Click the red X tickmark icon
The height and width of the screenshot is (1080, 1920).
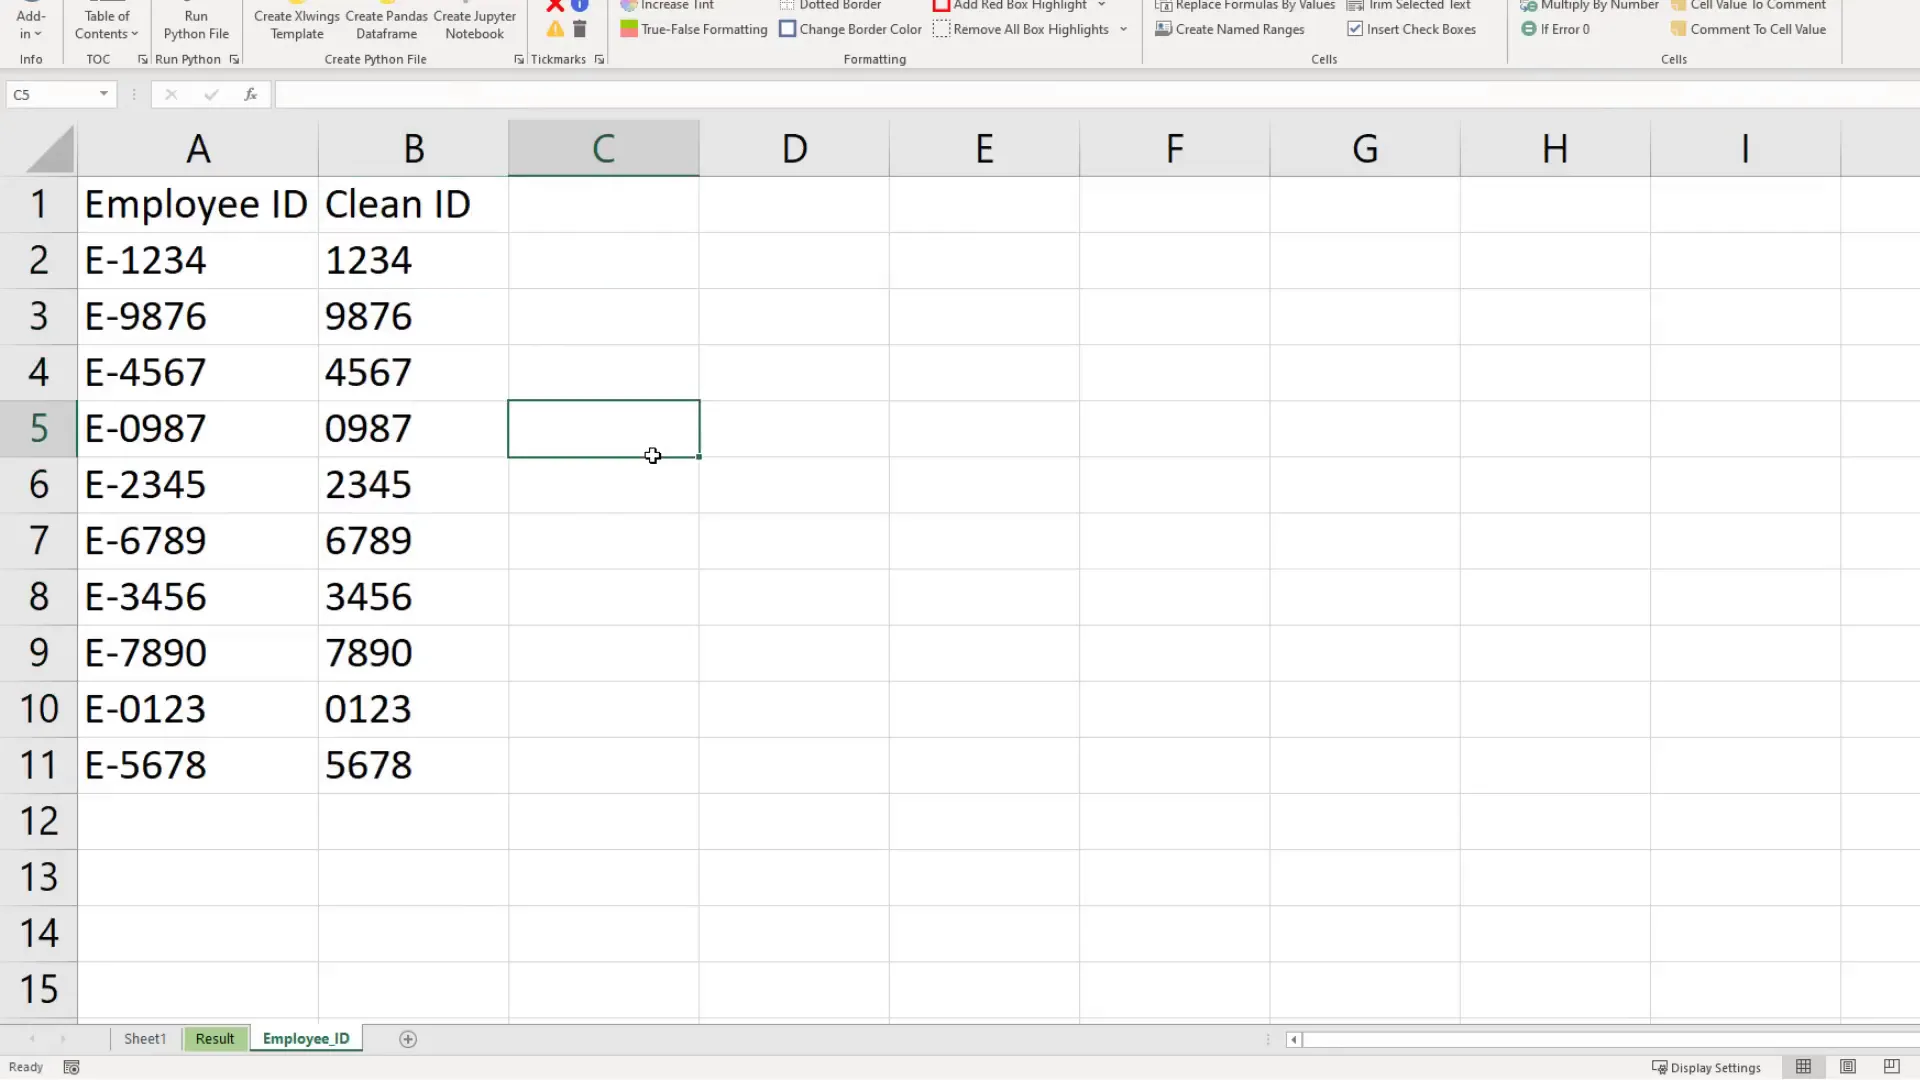(554, 6)
